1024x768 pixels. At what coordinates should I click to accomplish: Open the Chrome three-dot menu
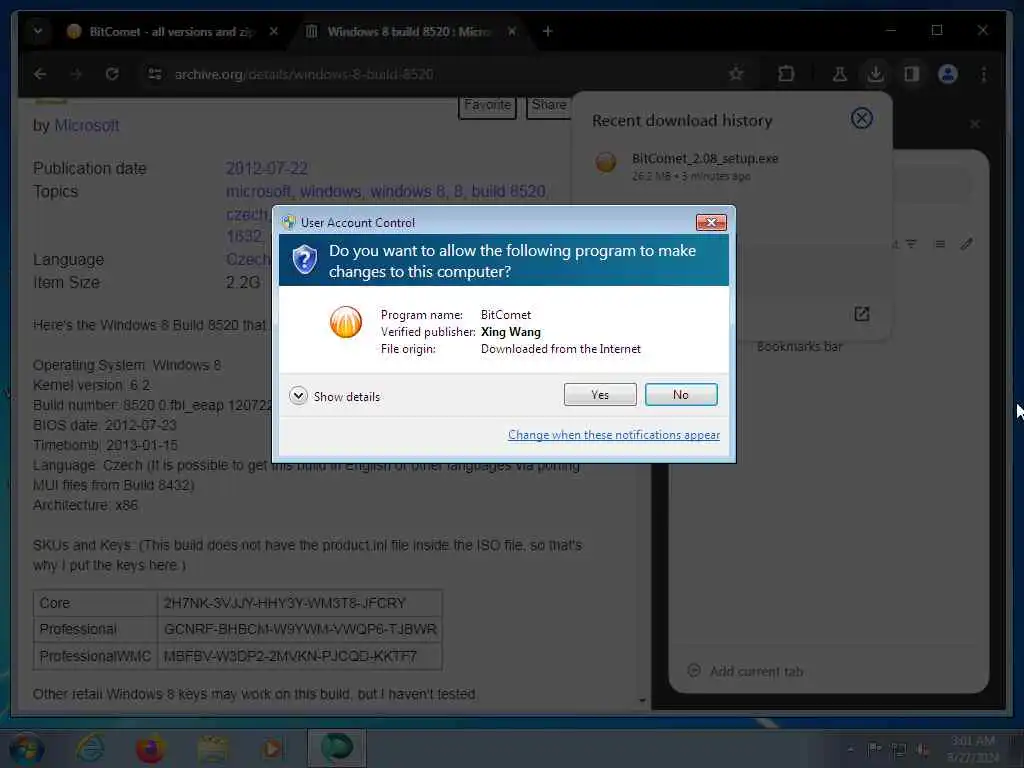pos(984,74)
